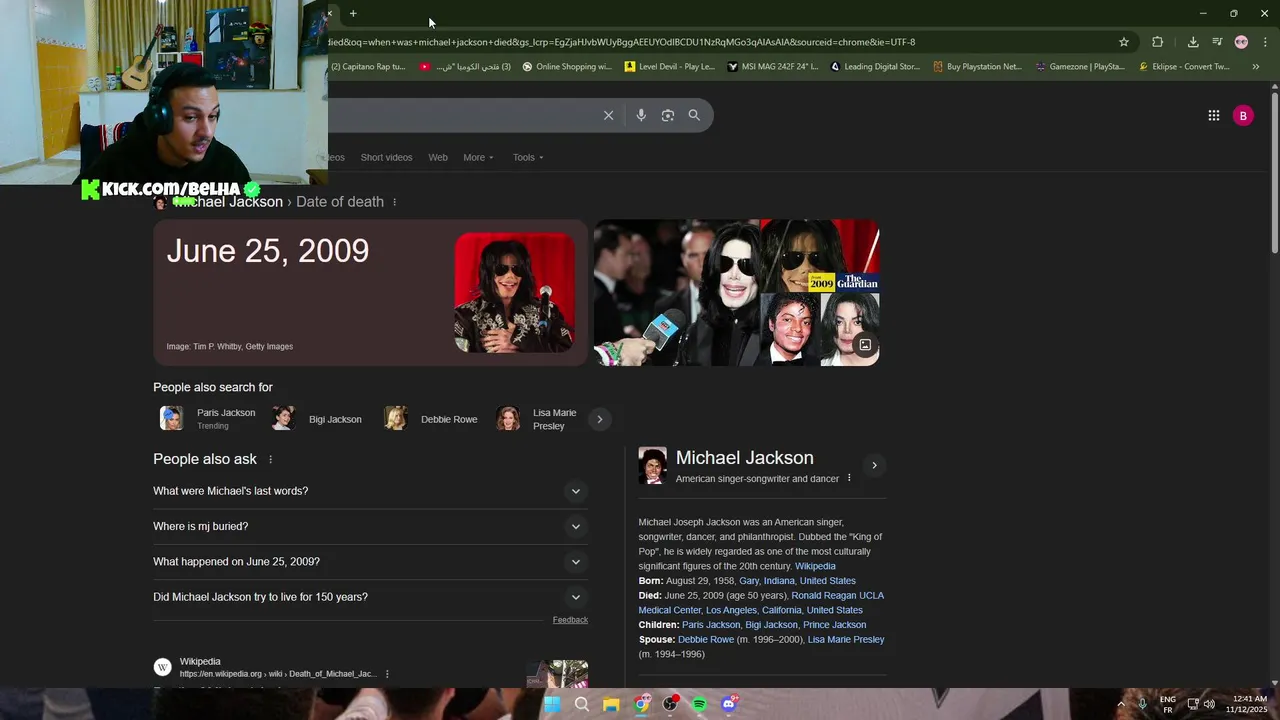Viewport: 1280px width, 720px height.
Task: Open Google Lens image search icon
Action: click(x=668, y=115)
